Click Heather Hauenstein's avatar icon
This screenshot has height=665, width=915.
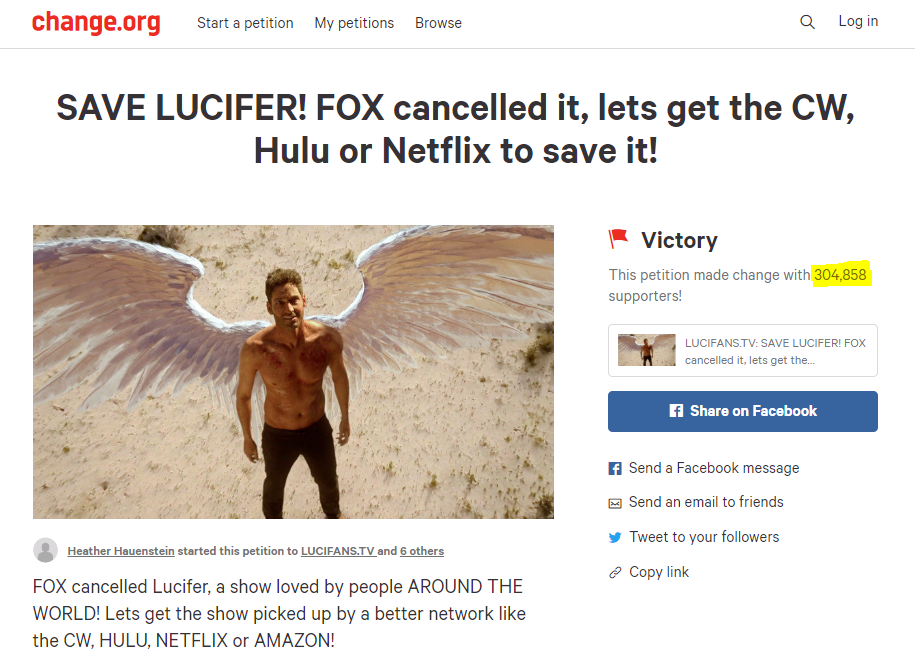(x=46, y=550)
